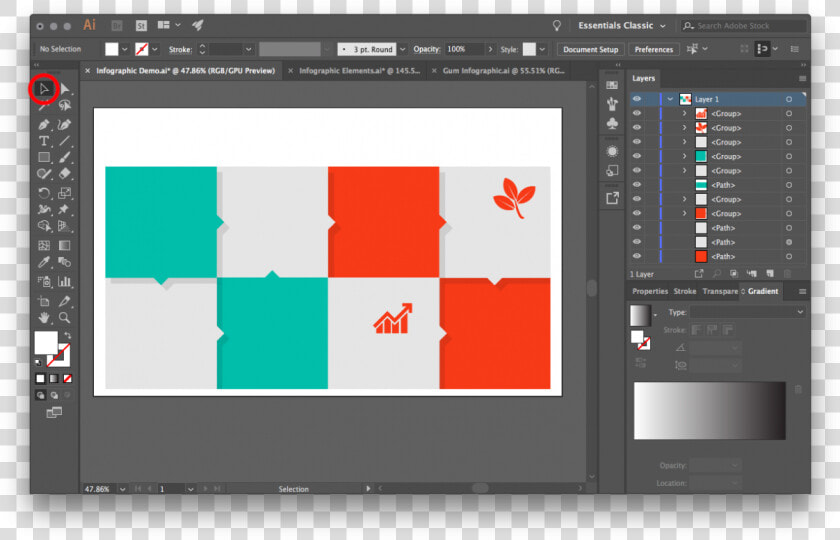Screen dimensions: 840x540
Task: Click the Preferences button
Action: pos(654,49)
